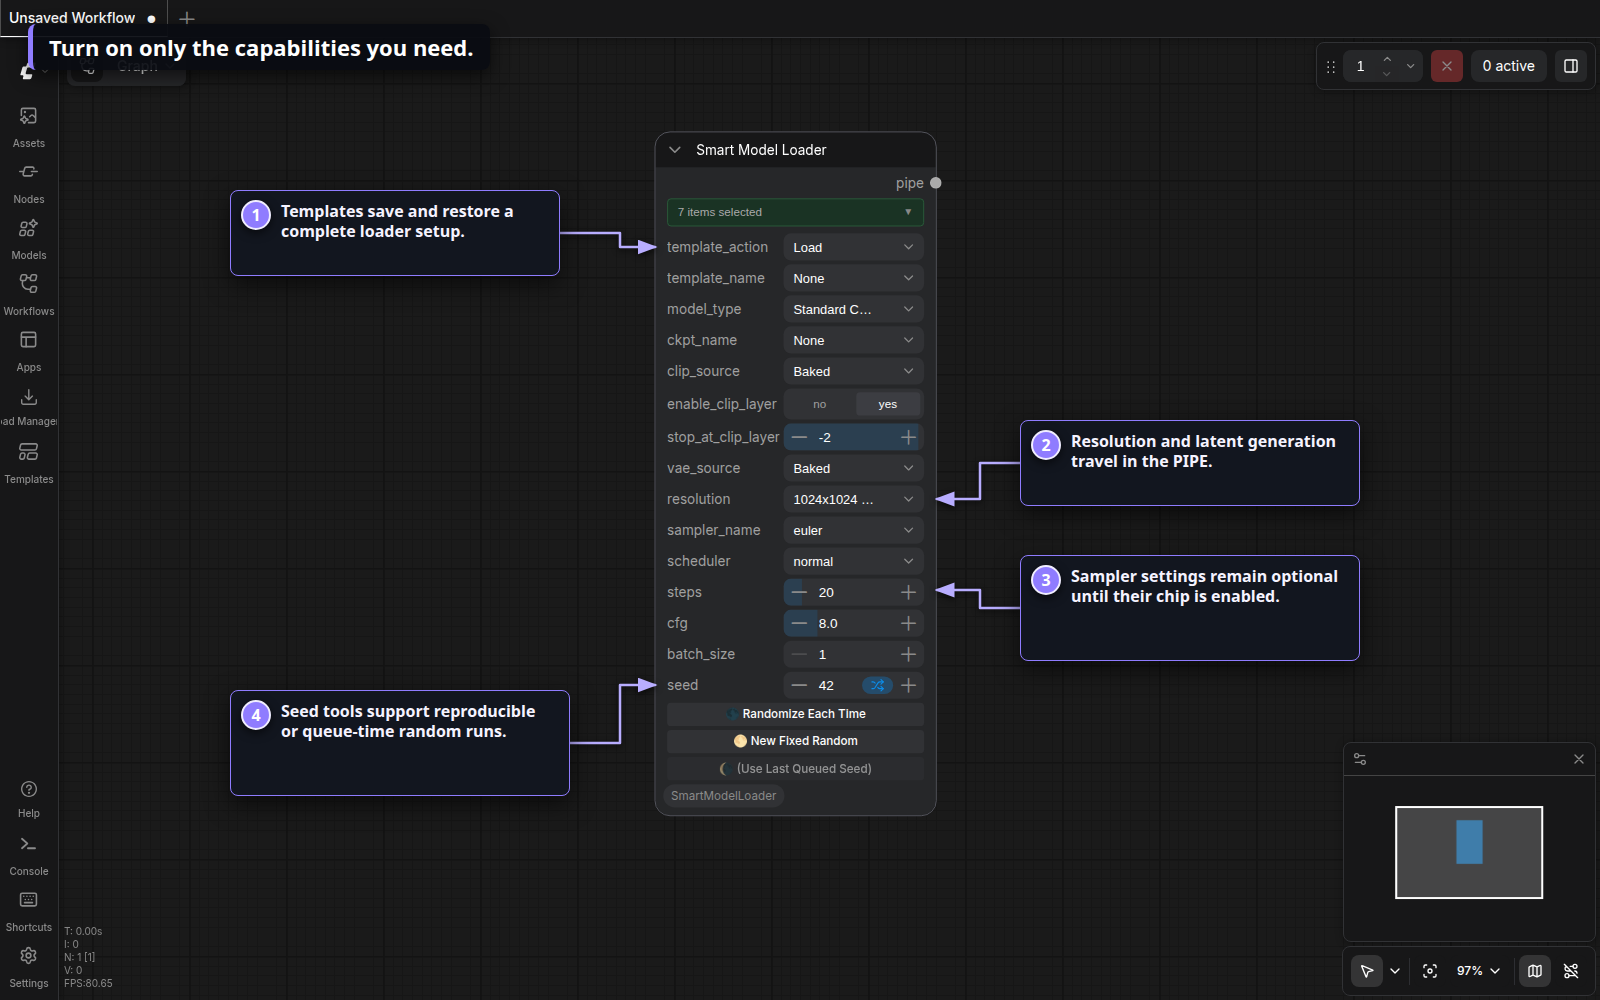This screenshot has height=1000, width=1600.
Task: Increase cfg with the plus button
Action: [908, 623]
